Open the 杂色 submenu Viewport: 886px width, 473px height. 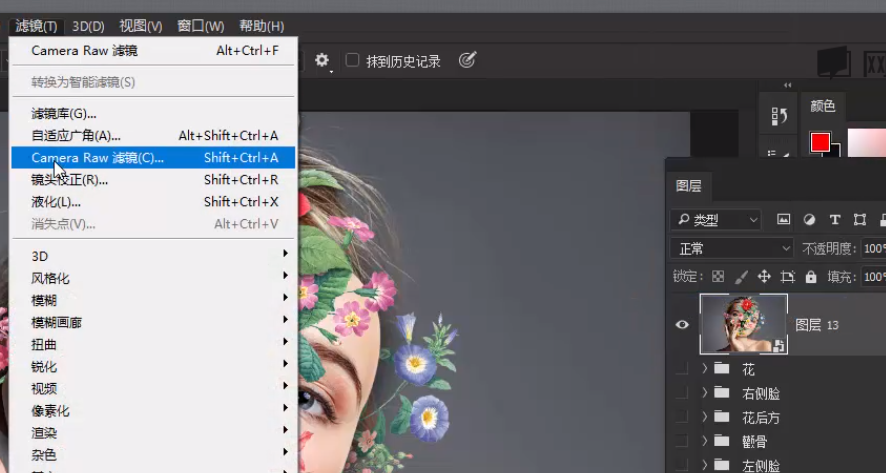tap(153, 454)
